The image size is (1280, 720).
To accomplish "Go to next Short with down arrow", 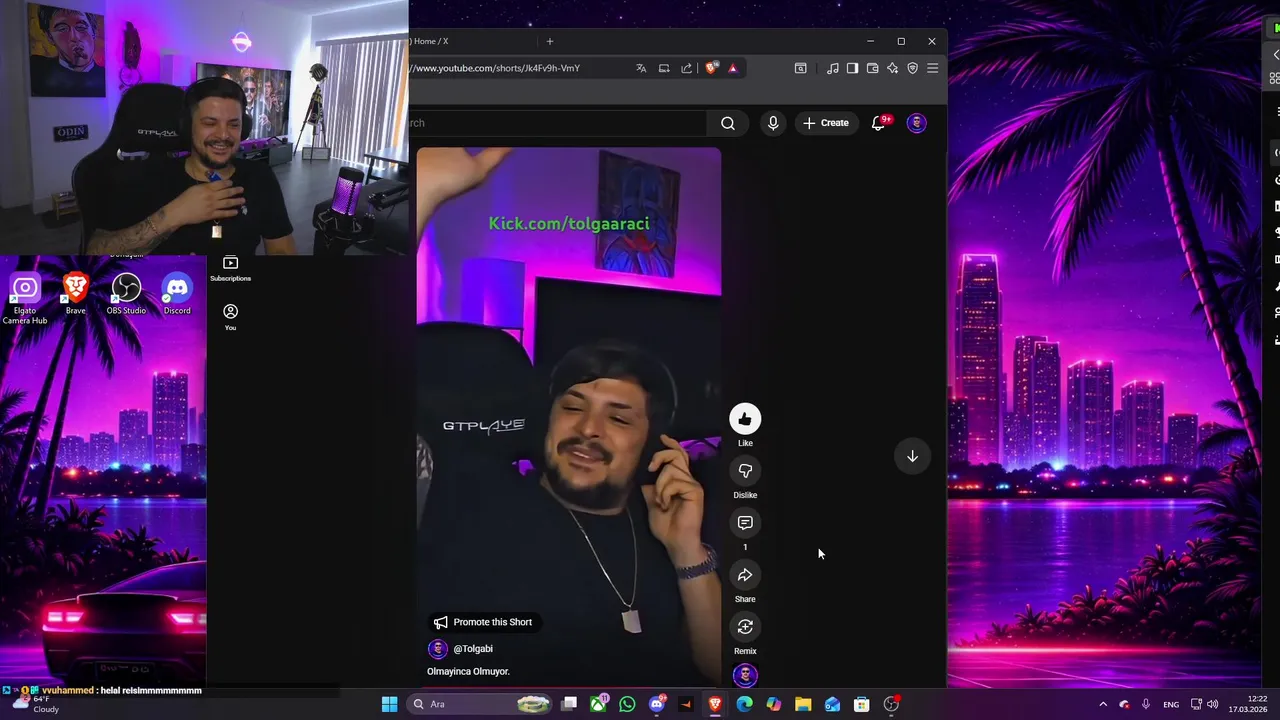I will 912,456.
